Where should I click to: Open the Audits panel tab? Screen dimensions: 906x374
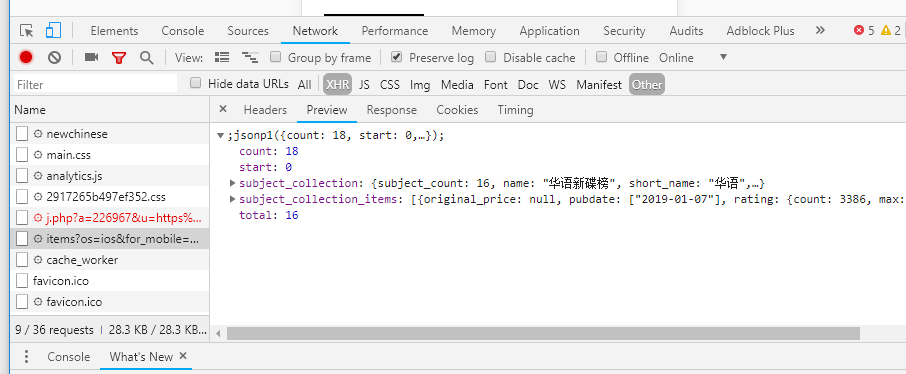[686, 31]
